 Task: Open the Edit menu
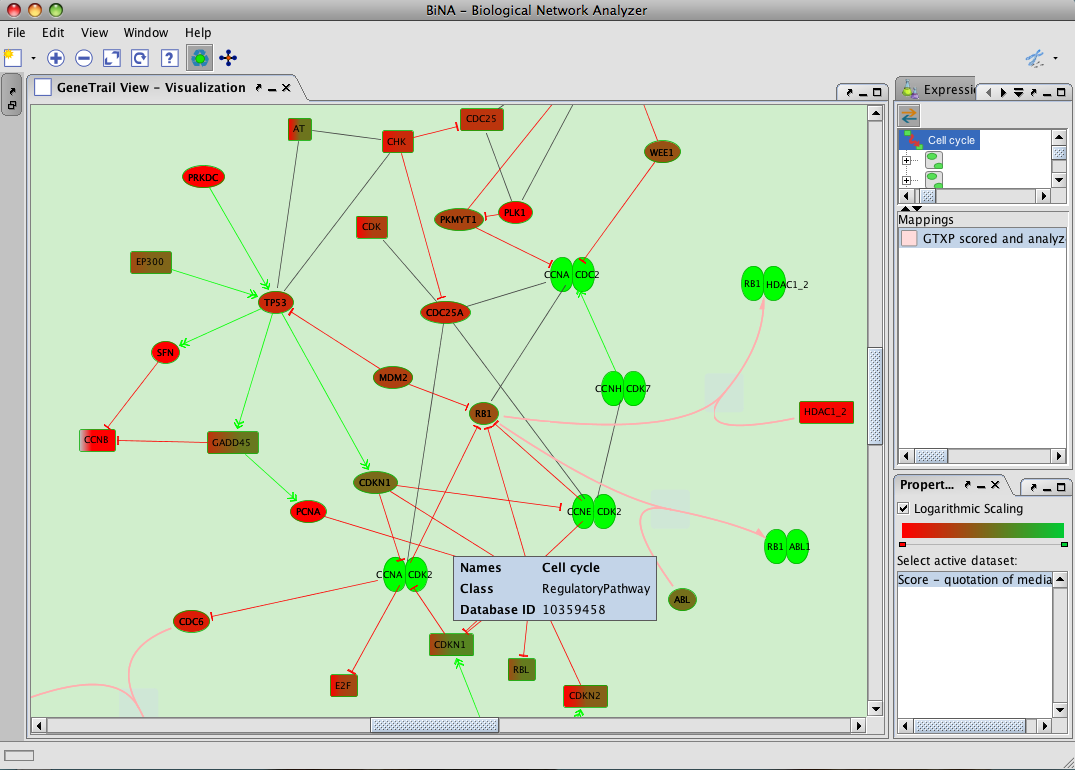[53, 32]
